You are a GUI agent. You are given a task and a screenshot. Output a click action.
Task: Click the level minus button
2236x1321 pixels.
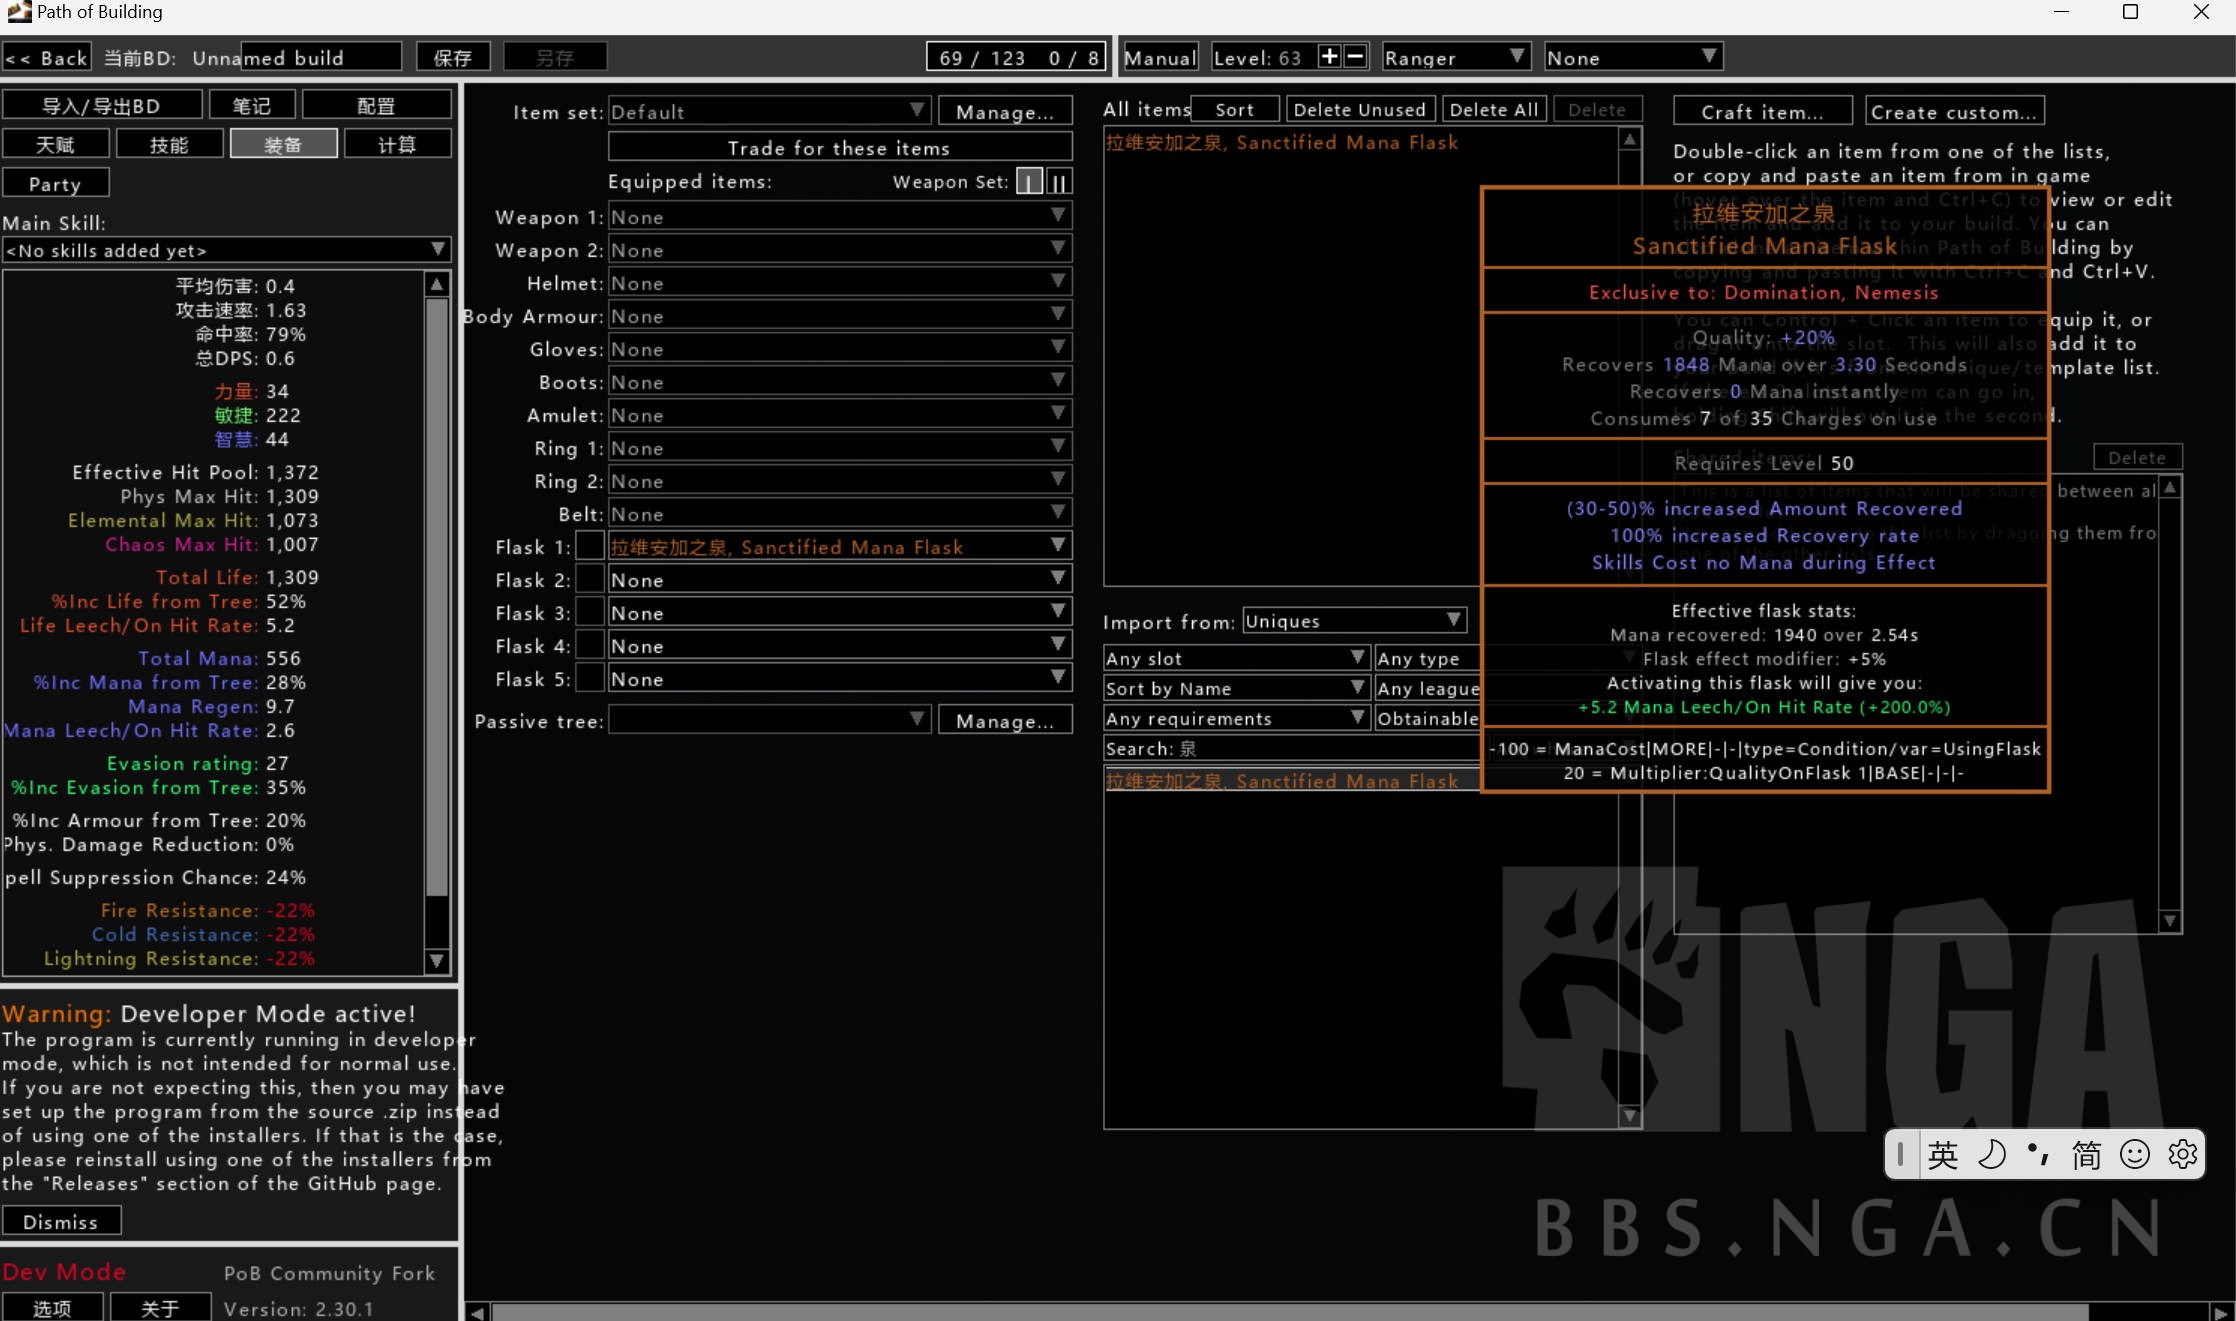1355,57
